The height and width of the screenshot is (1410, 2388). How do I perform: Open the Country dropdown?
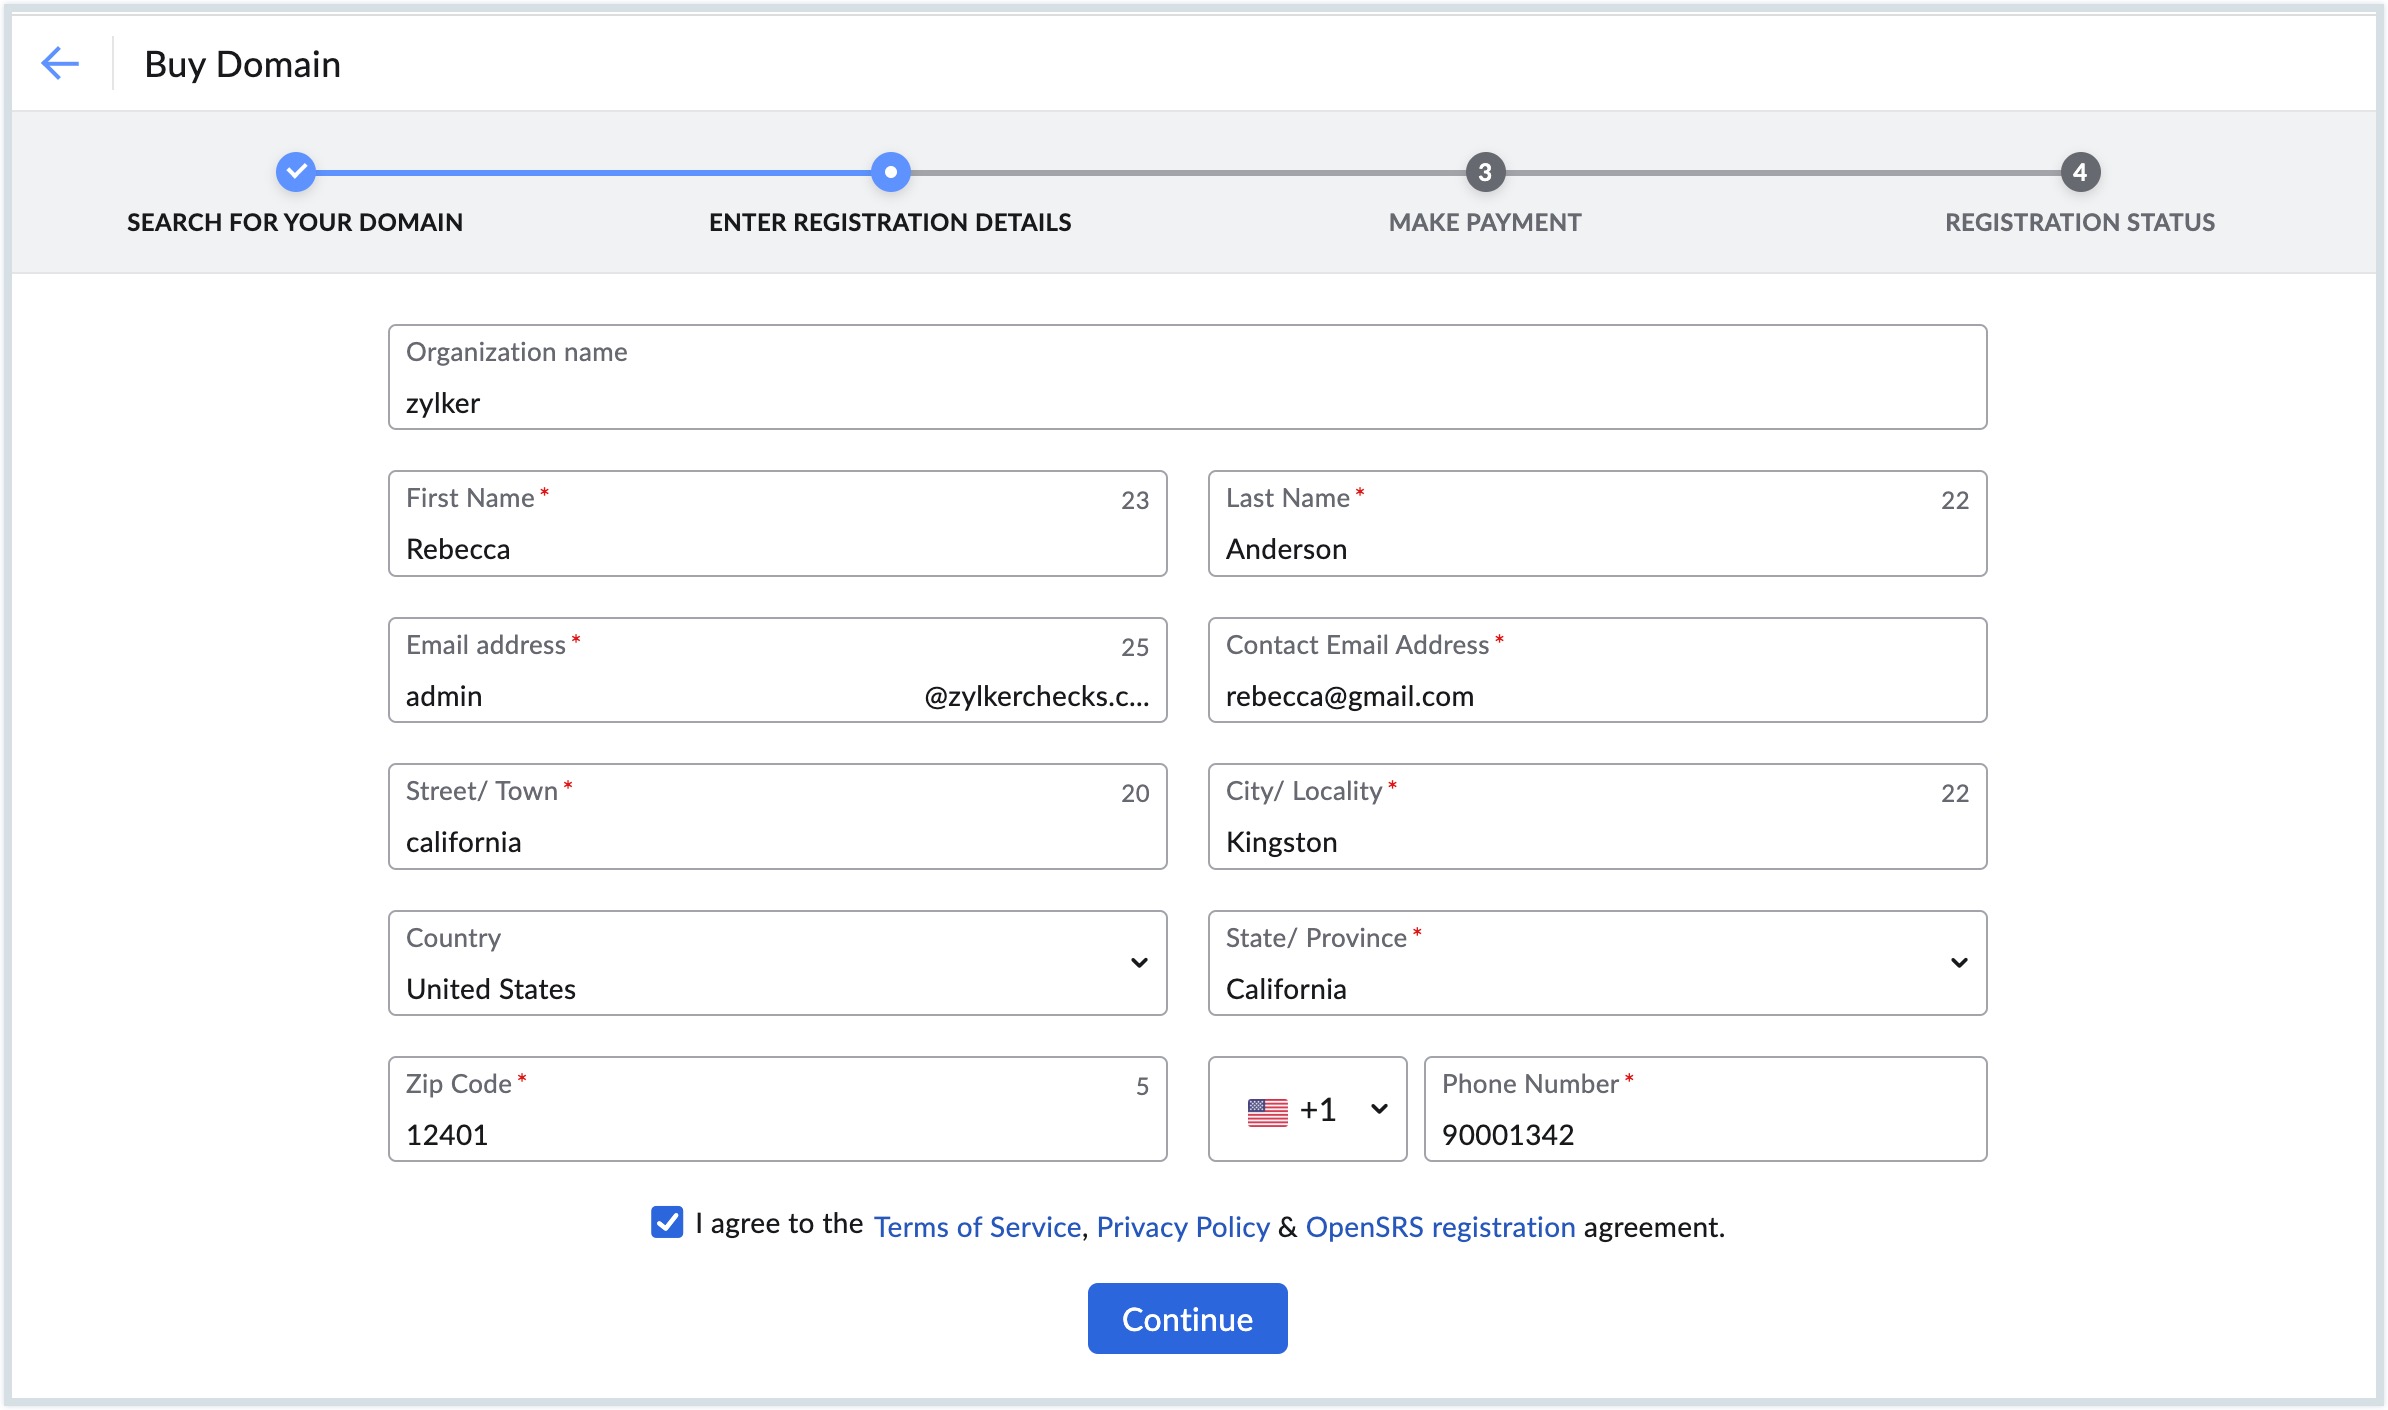(x=778, y=963)
